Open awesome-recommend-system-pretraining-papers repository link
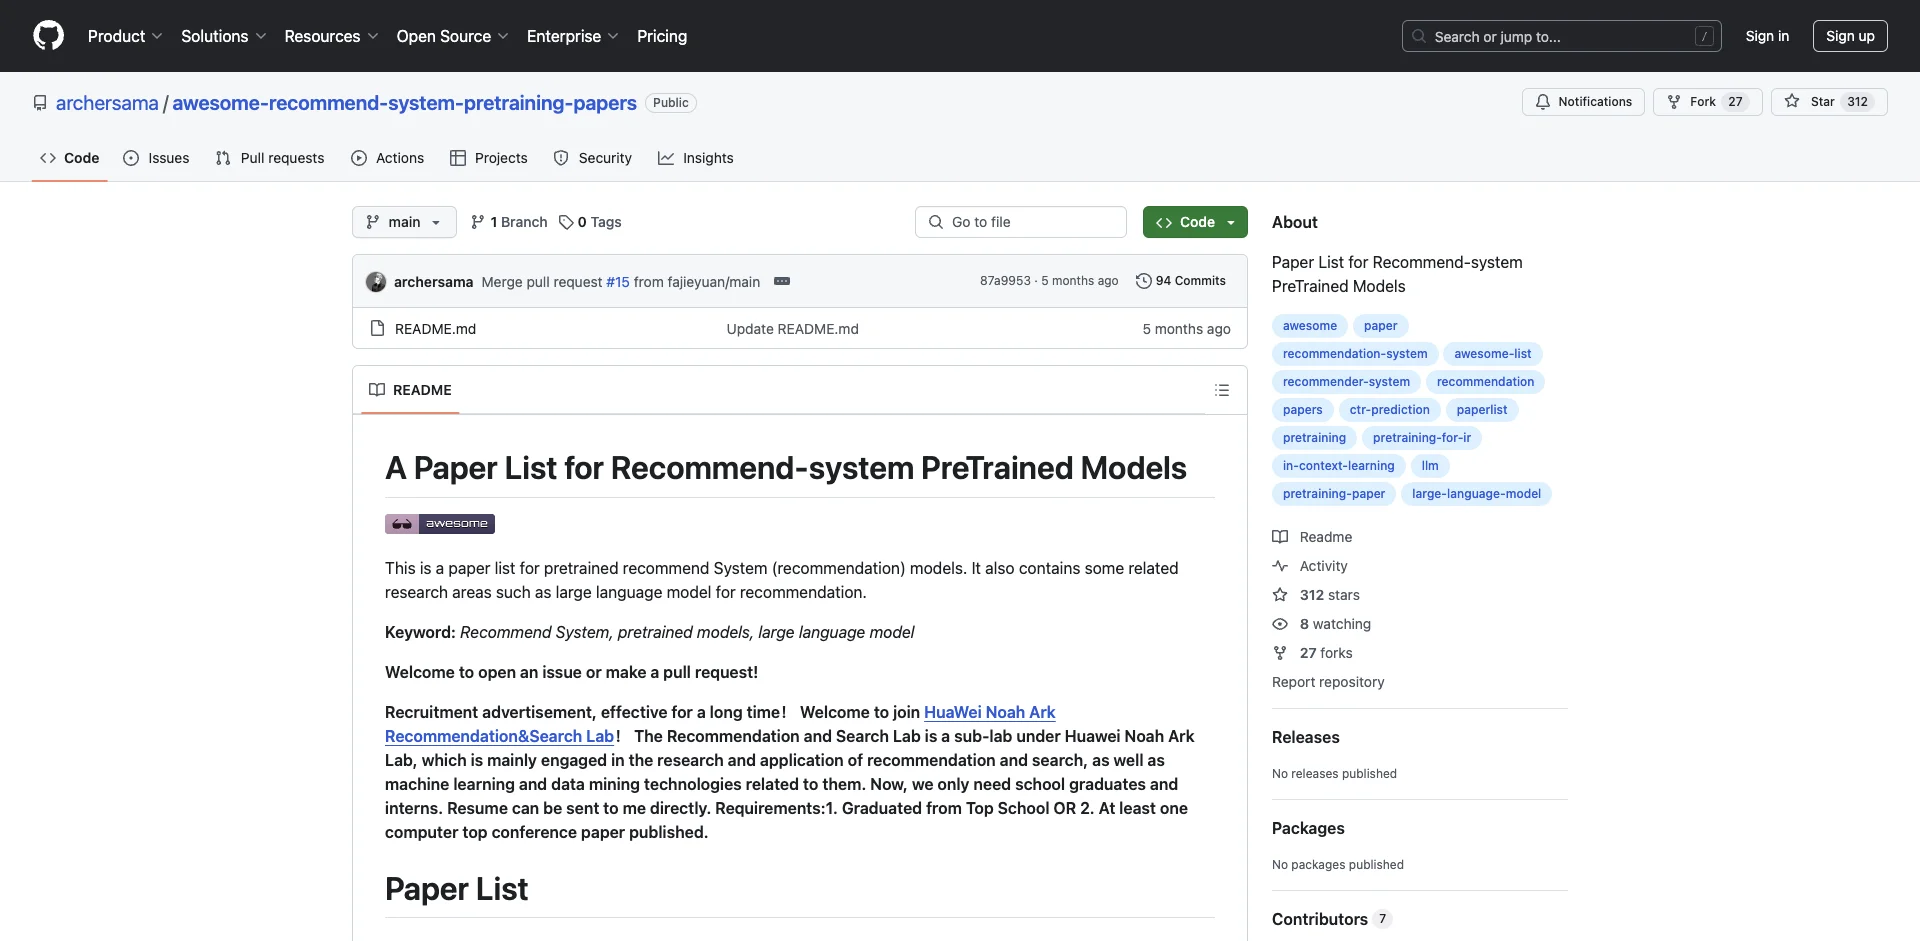Viewport: 1920px width, 941px height. click(x=404, y=103)
